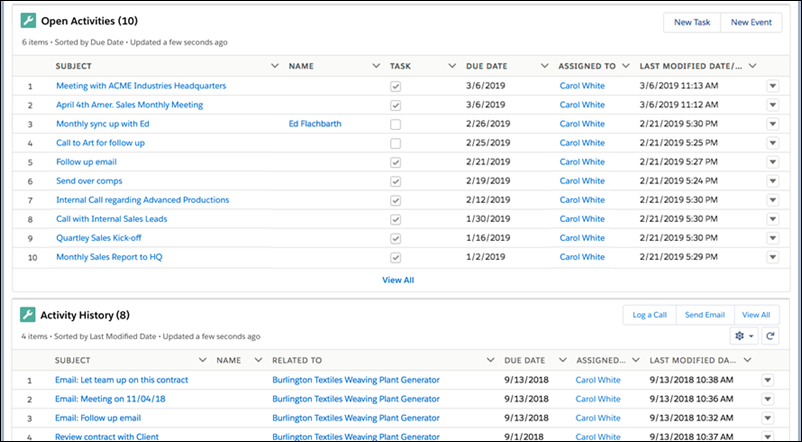This screenshot has height=442, width=802.
Task: Toggle Task checkbox for Send over comps
Action: (395, 181)
